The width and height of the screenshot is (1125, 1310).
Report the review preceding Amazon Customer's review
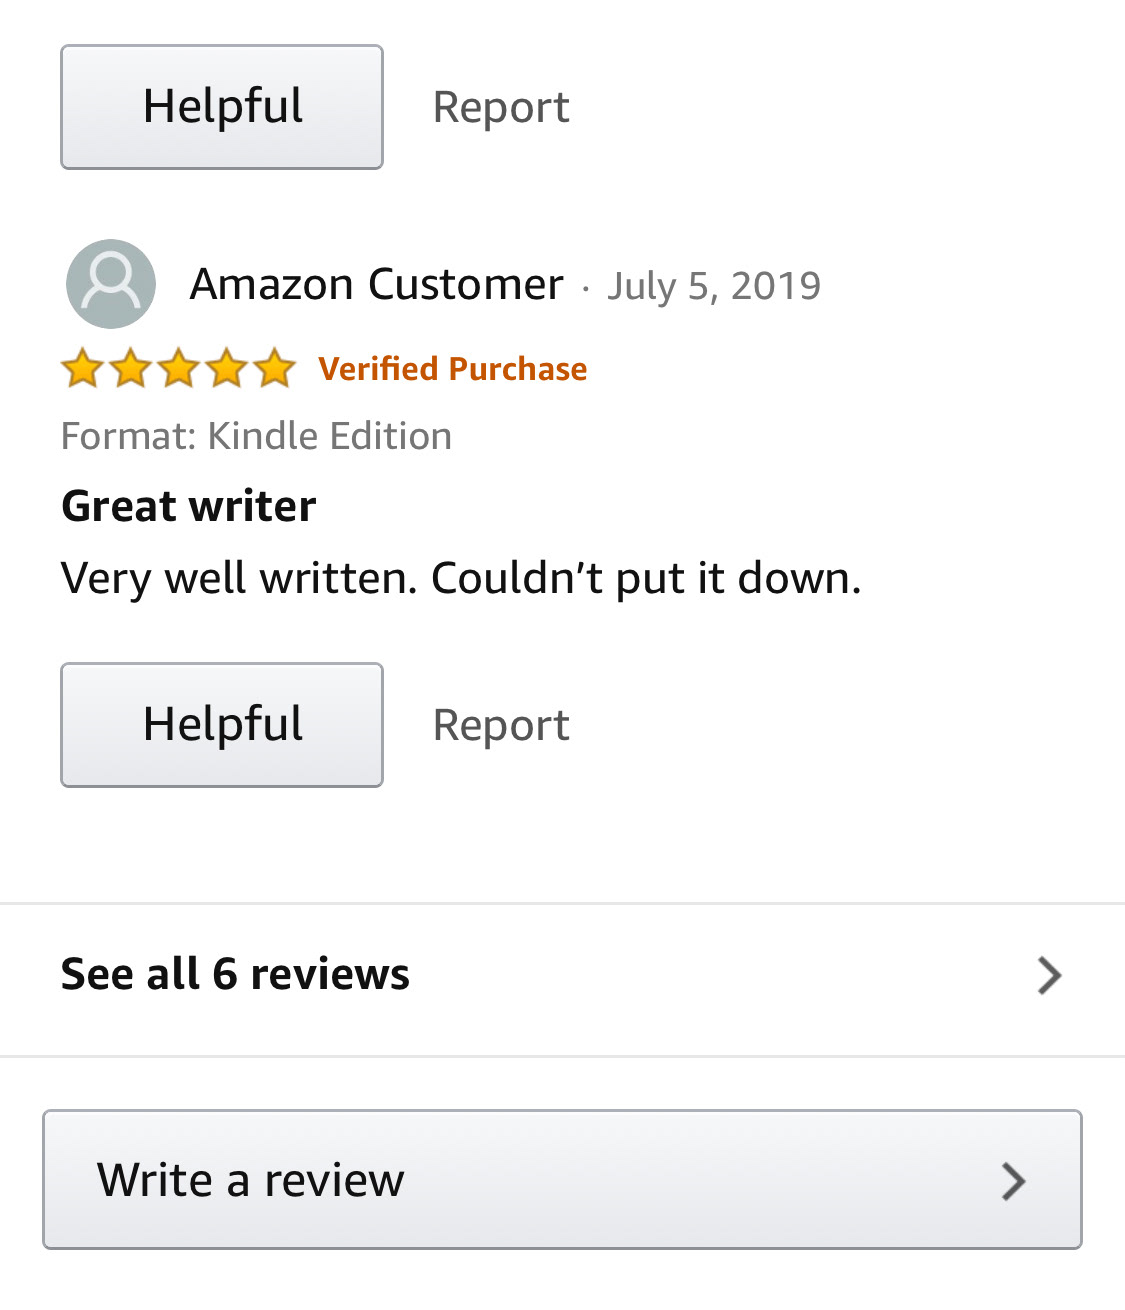pos(501,107)
